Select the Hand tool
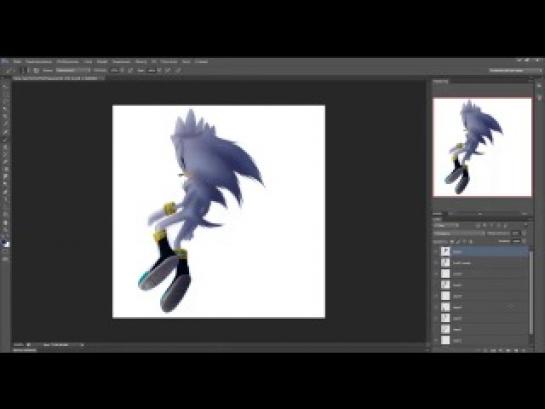Viewport: 545px width, 409px height. pyautogui.click(x=5, y=222)
